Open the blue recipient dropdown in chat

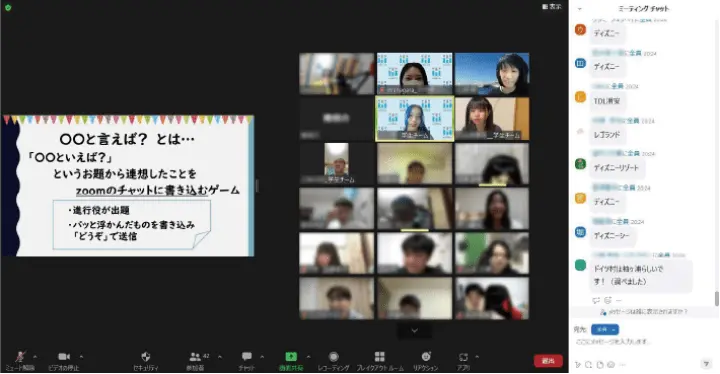coord(605,329)
